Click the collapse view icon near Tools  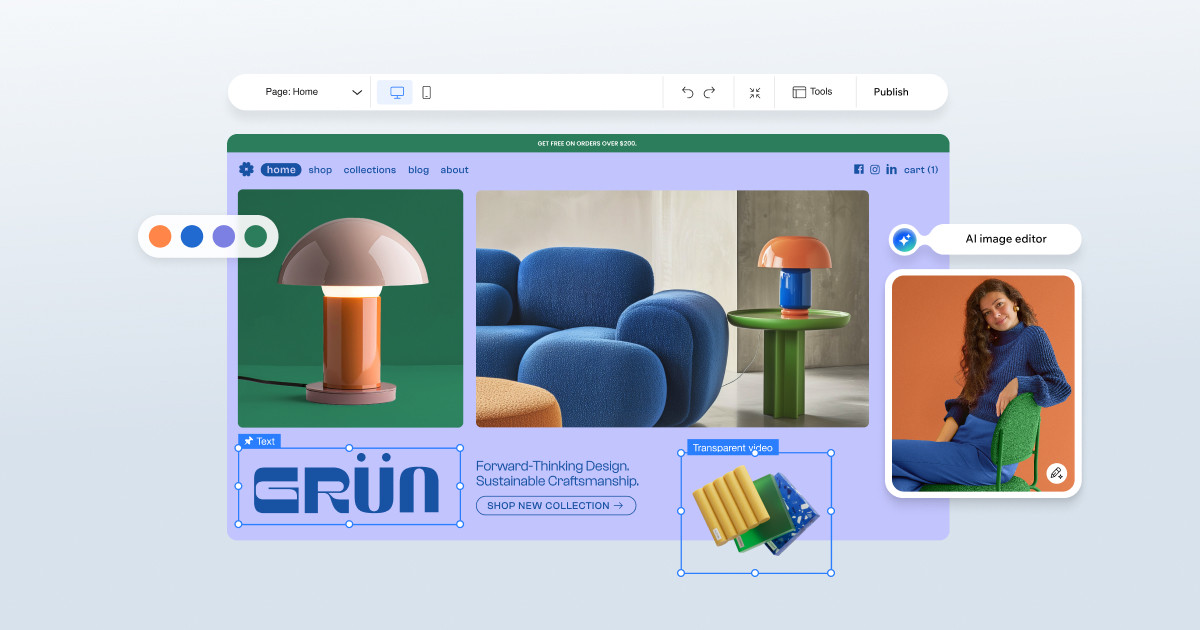pos(754,92)
